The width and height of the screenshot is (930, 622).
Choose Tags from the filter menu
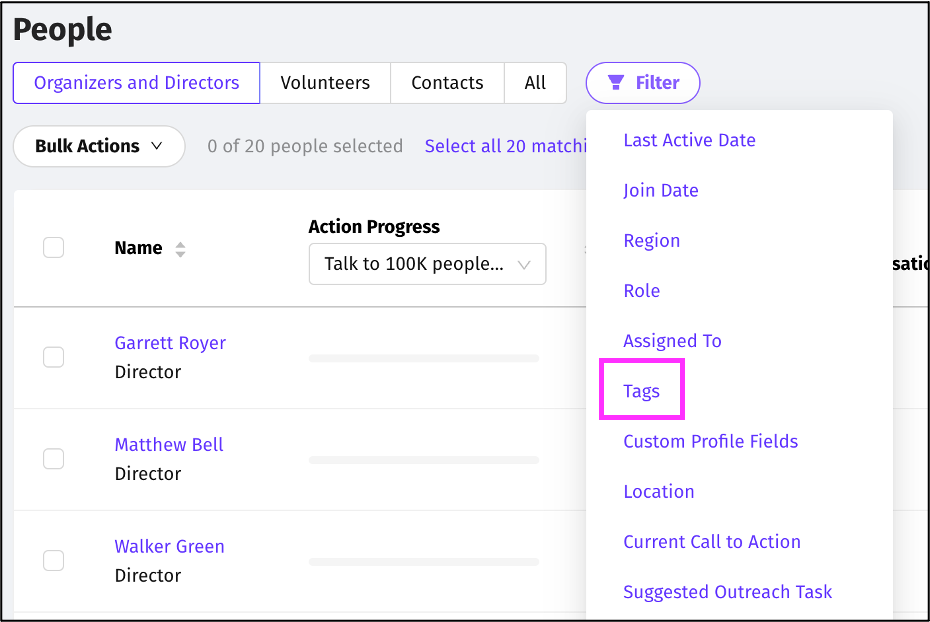(x=641, y=391)
